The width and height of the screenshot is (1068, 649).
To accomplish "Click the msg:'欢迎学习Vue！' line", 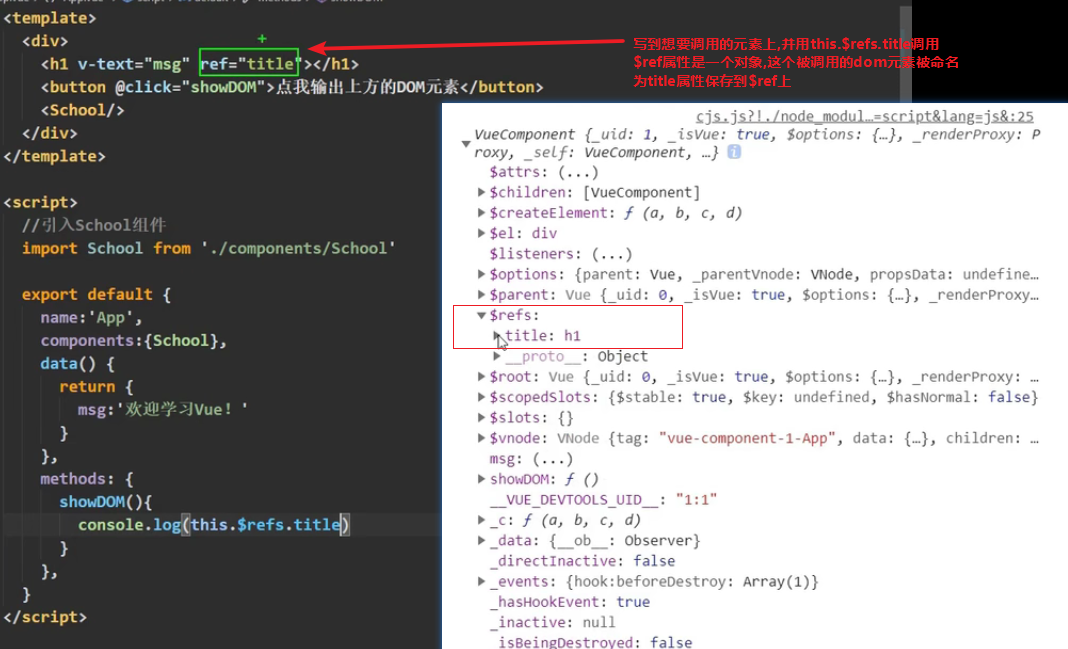I will (x=163, y=410).
